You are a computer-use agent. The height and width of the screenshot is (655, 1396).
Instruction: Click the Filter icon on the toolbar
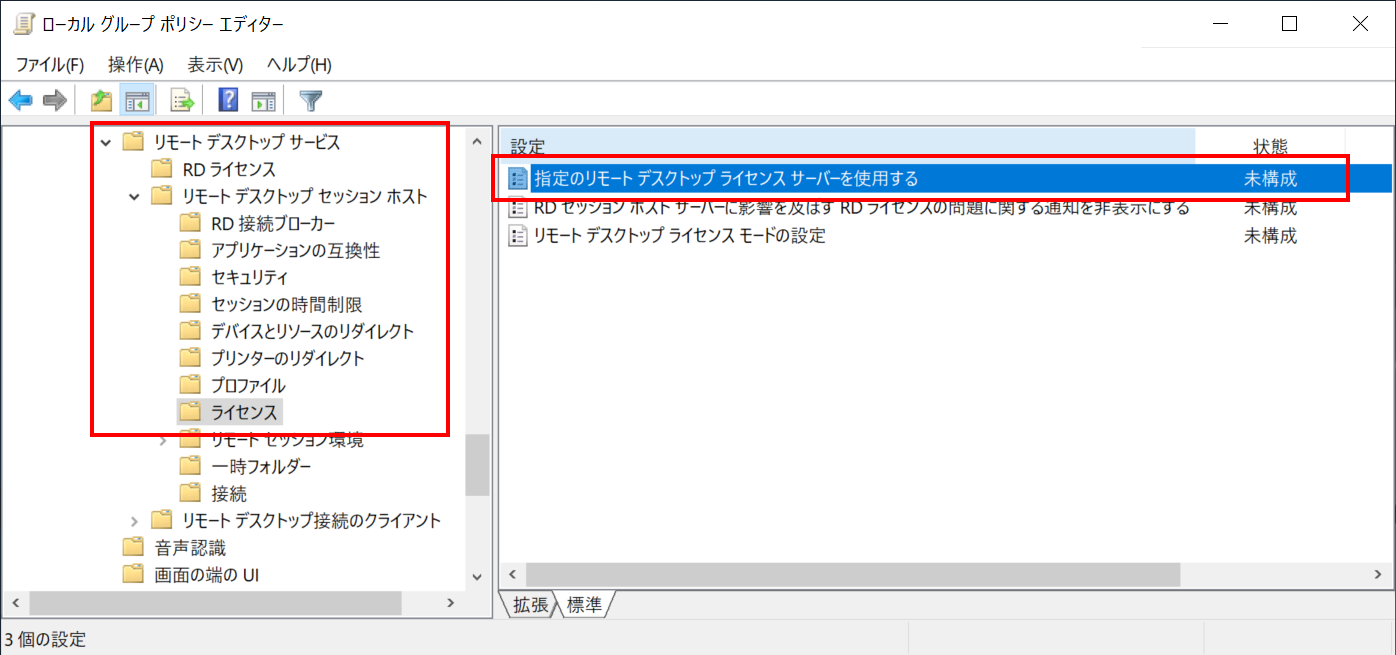[x=310, y=99]
